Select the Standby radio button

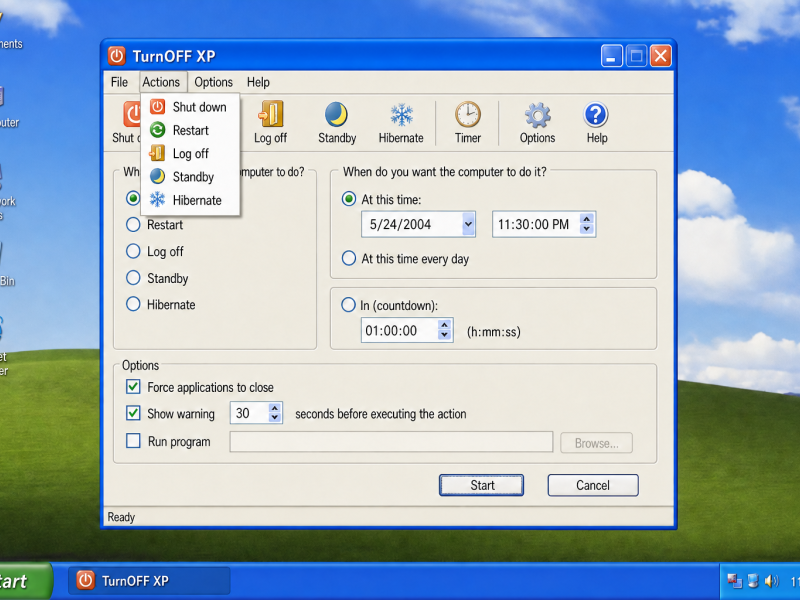pyautogui.click(x=133, y=278)
